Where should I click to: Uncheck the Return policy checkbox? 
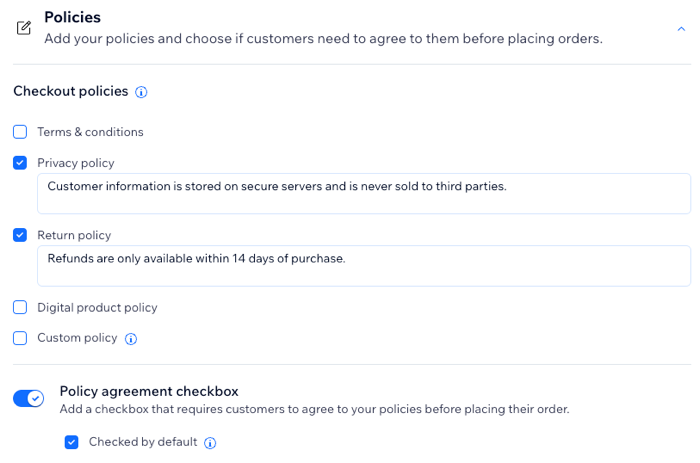tap(20, 235)
